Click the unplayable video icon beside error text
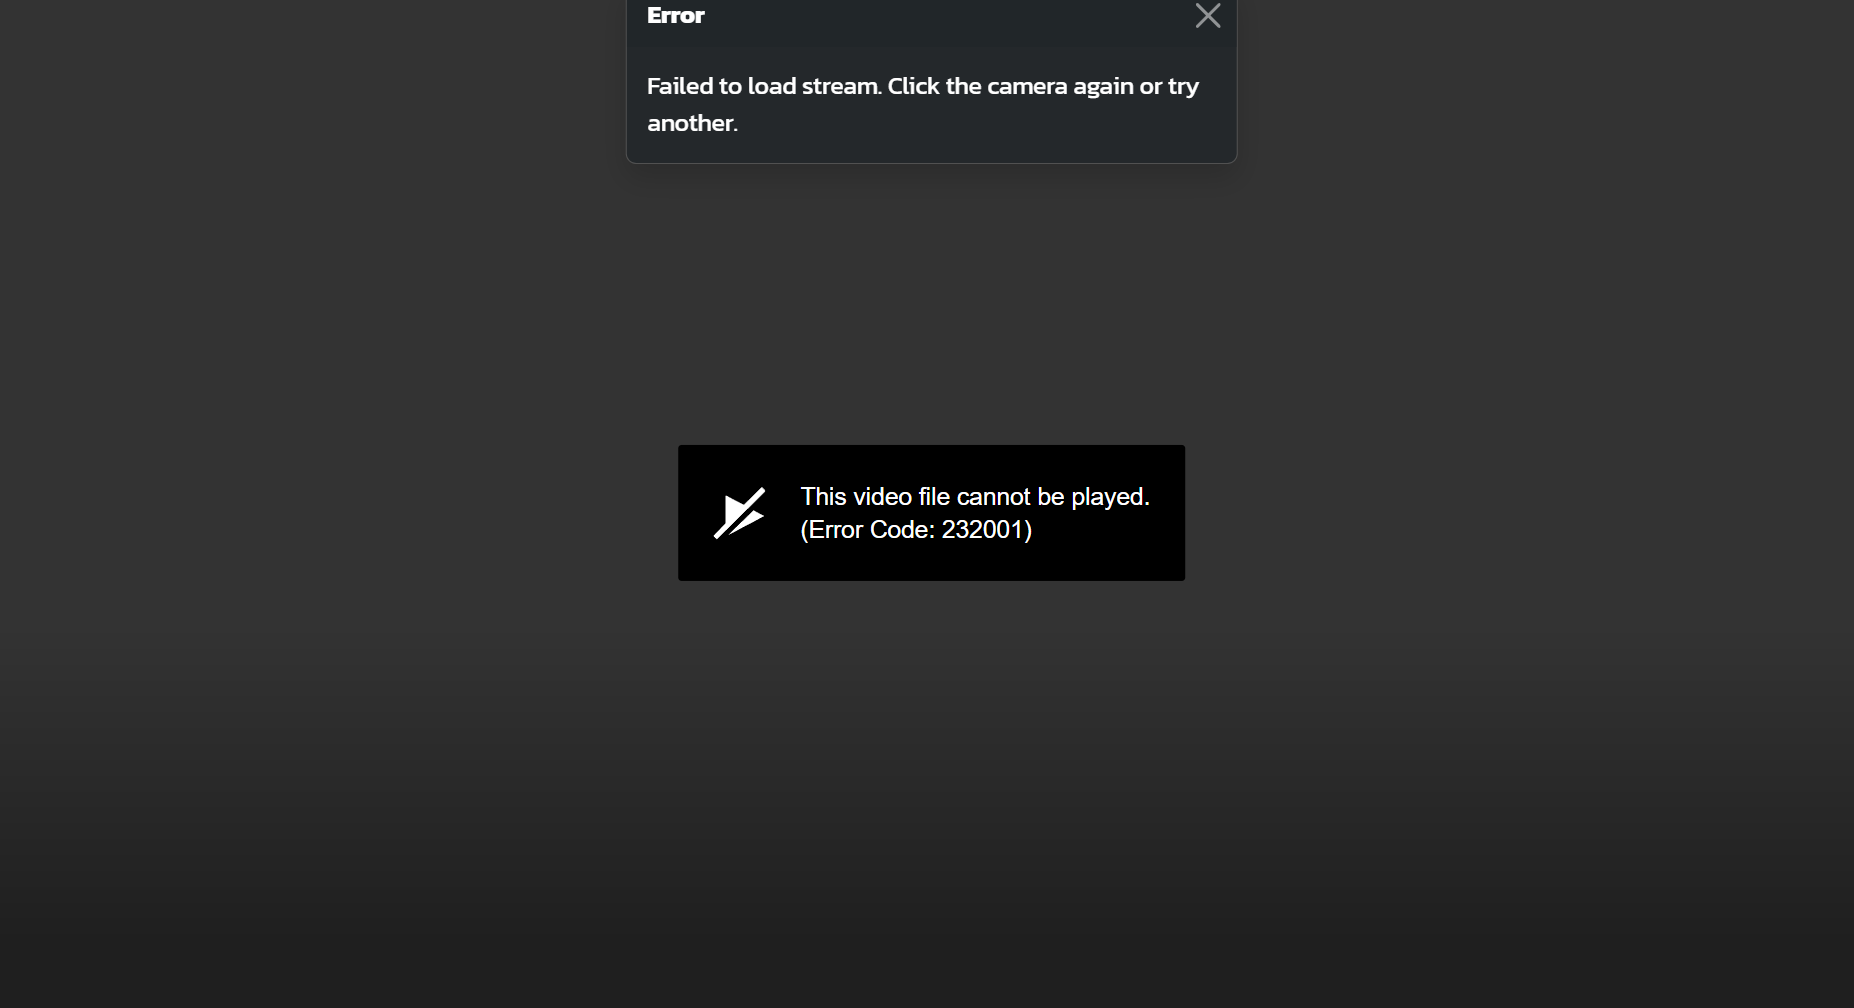This screenshot has width=1854, height=1008. point(739,513)
